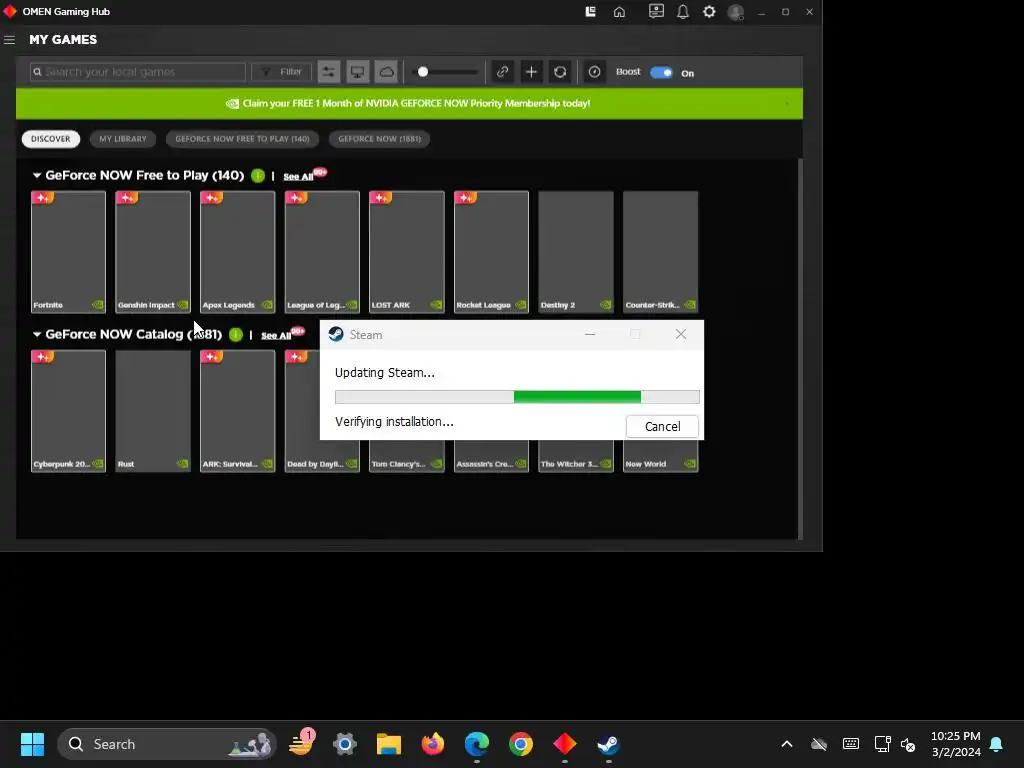1024x768 pixels.
Task: Open the ARK: Survival game tile
Action: [238, 411]
